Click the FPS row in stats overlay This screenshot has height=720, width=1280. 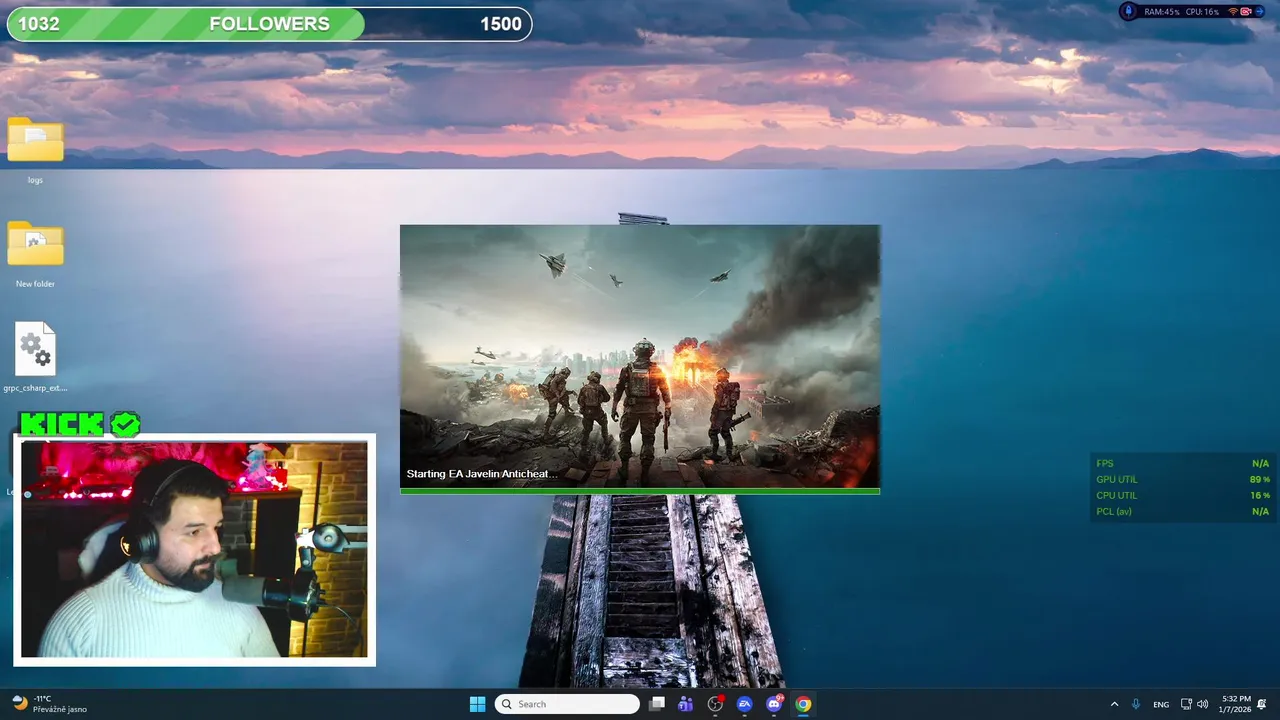(x=1183, y=464)
